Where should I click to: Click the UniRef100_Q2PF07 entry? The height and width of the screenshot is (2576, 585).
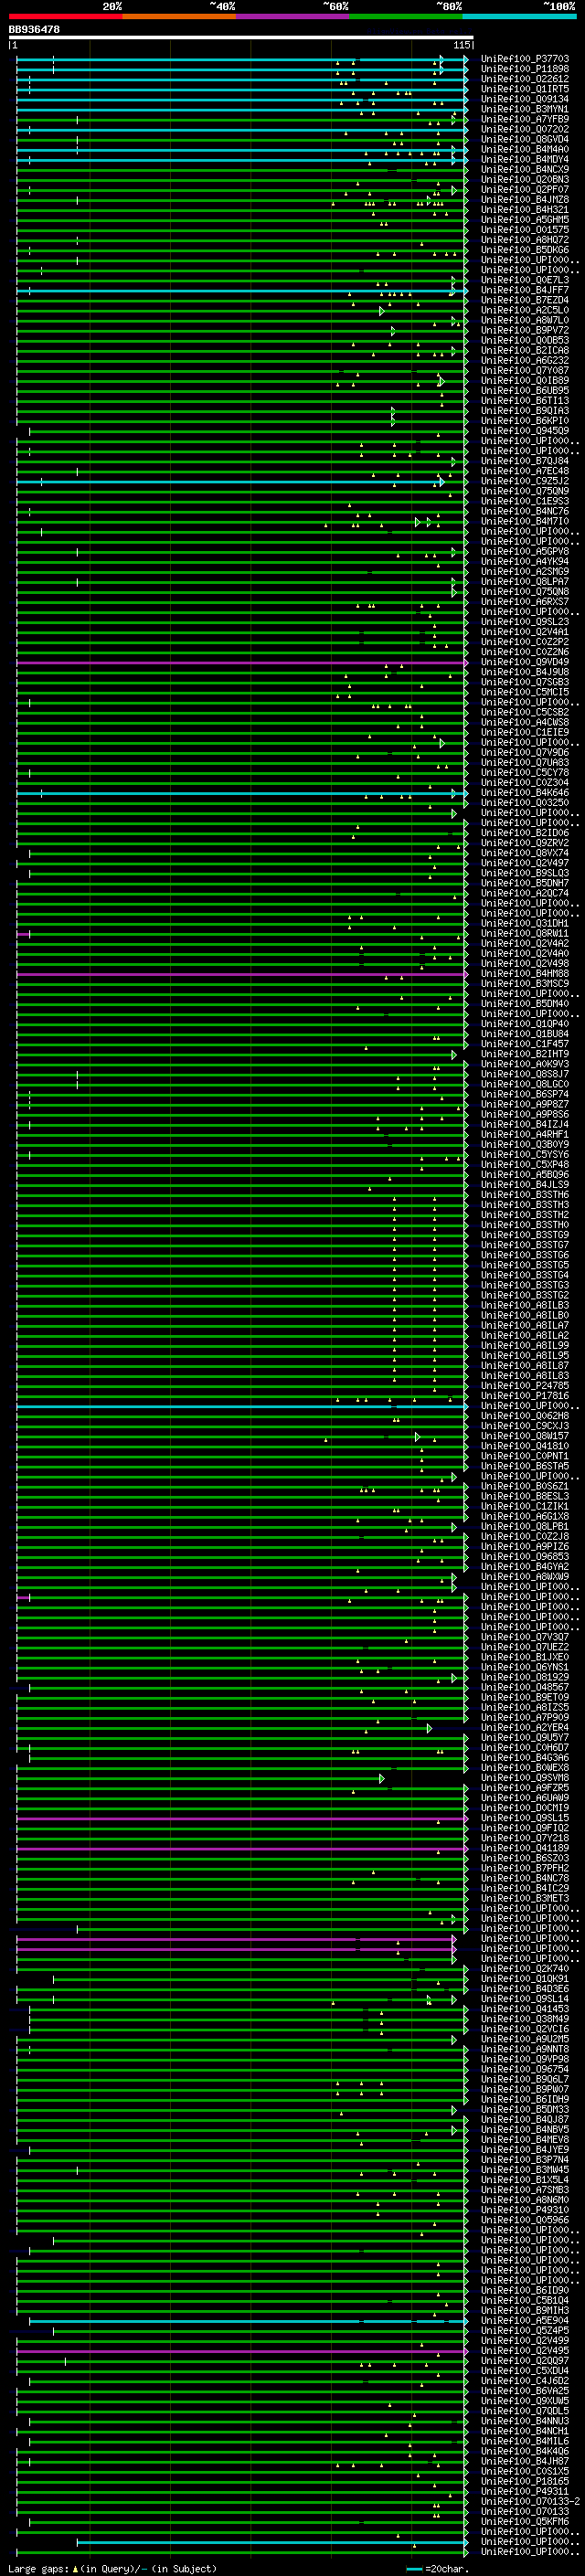click(x=525, y=189)
